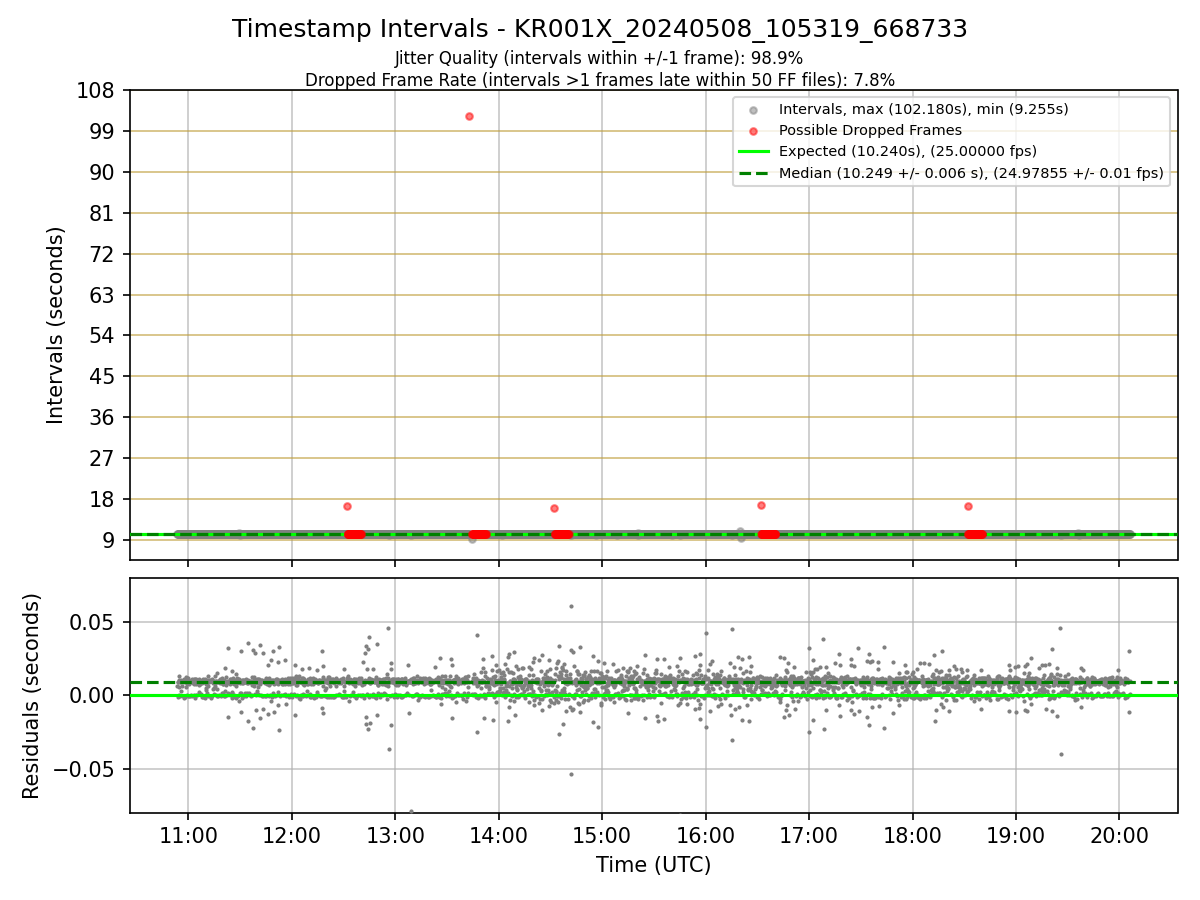Select the "Jitter Quality" 98.9% subtitle line
1200x900 pixels.
point(599,59)
